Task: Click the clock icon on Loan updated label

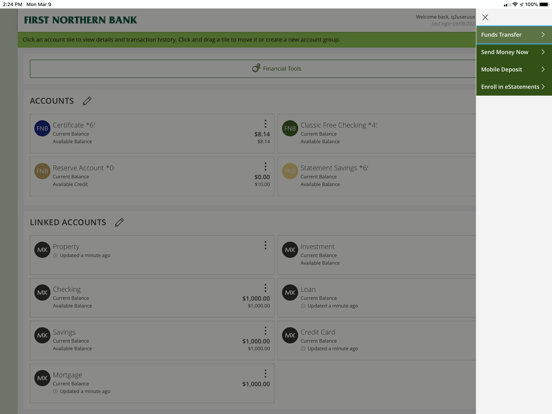Action: 303,306
